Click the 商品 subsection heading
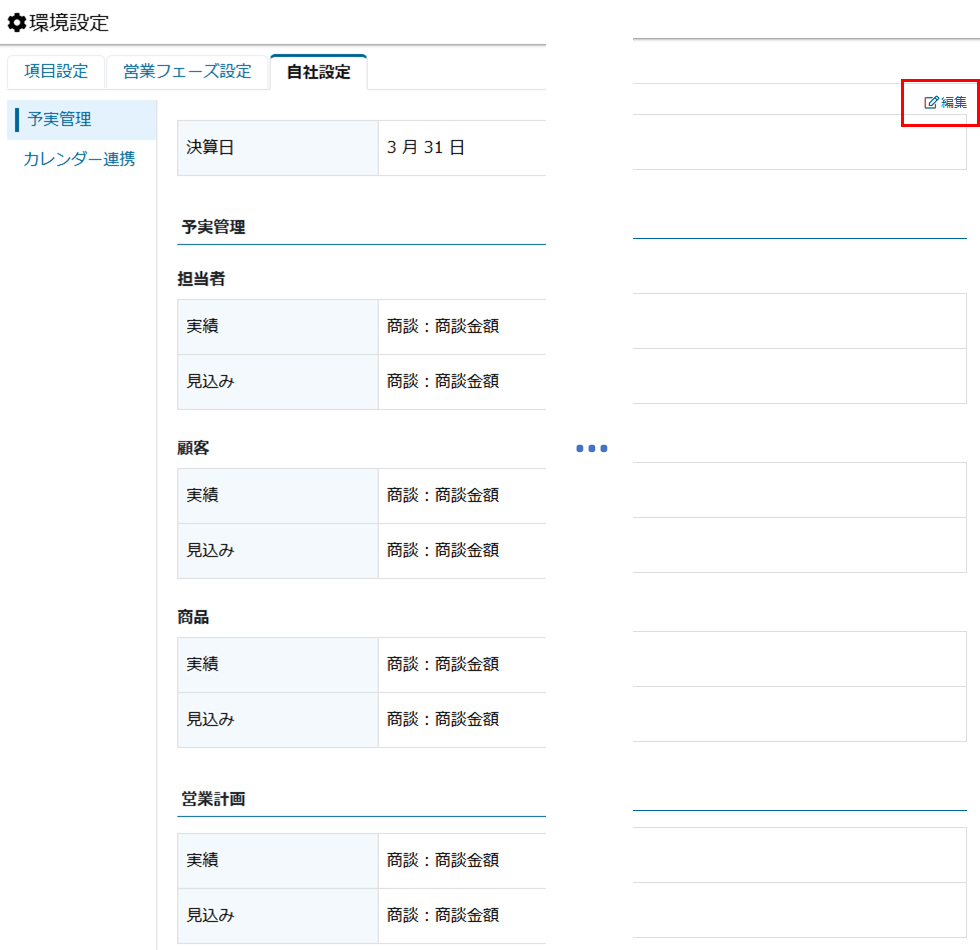The width and height of the screenshot is (980, 950). pyautogui.click(x=193, y=618)
